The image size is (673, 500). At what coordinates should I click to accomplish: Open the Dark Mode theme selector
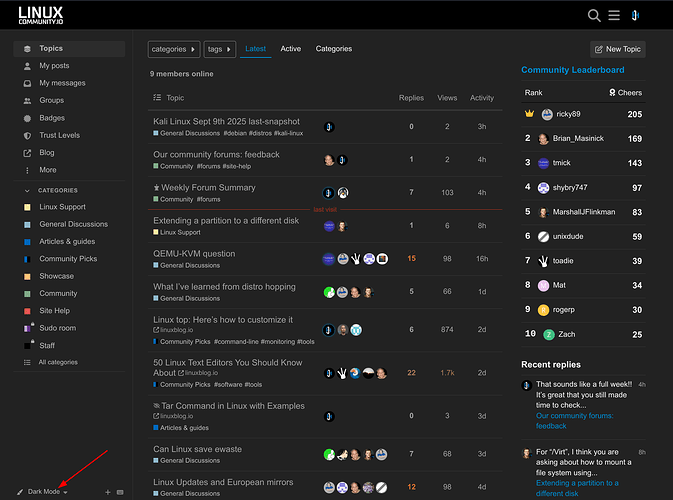tap(44, 492)
